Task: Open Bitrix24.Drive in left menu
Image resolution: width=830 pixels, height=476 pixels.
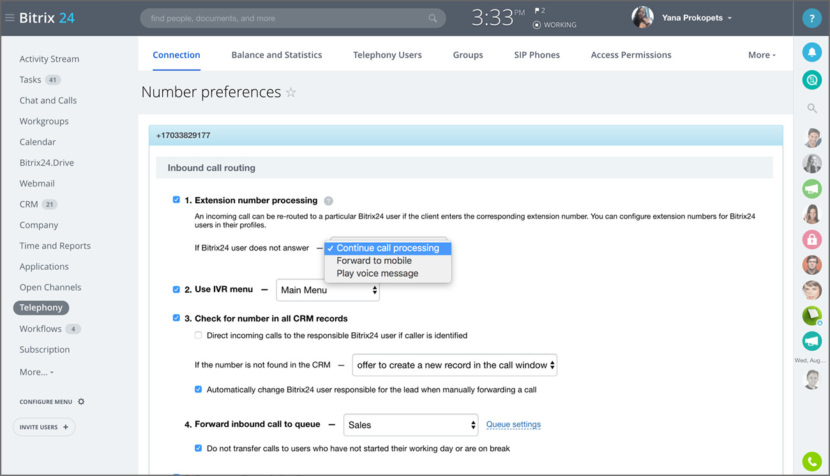Action: (47, 163)
